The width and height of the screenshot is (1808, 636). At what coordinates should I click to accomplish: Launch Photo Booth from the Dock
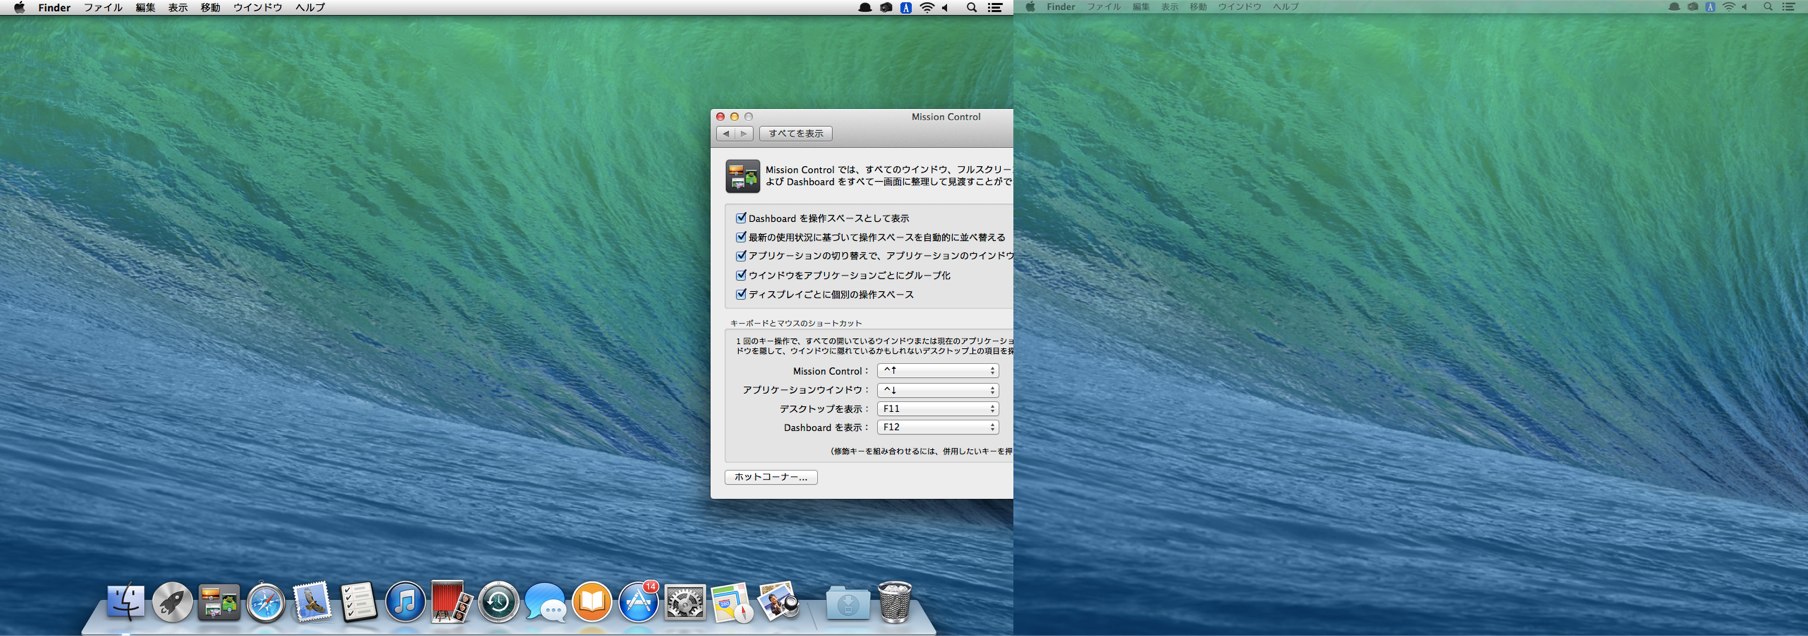tap(451, 602)
